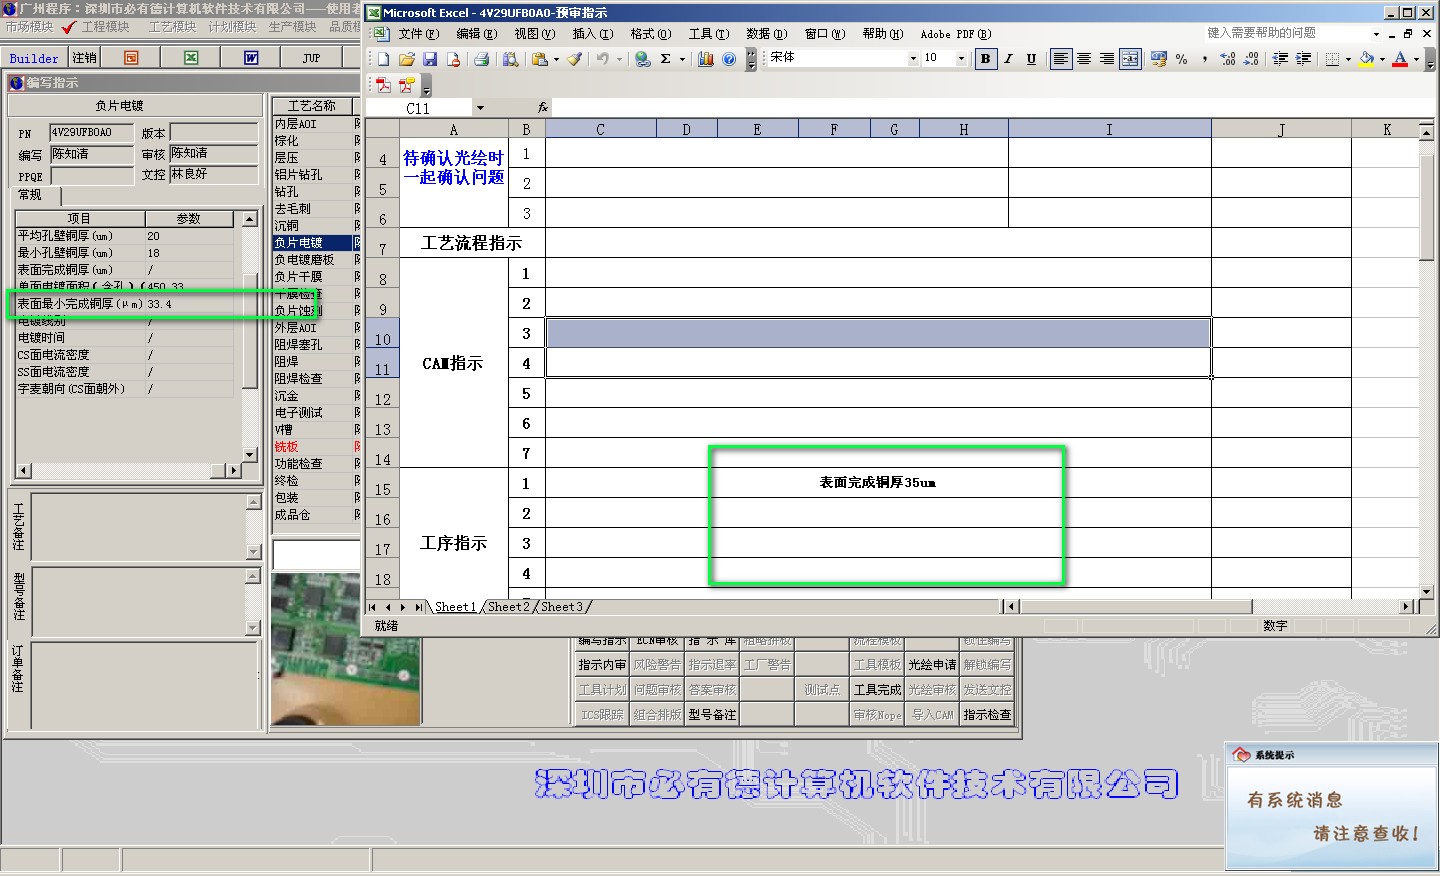The width and height of the screenshot is (1440, 876).
Task: Click the Excel Help question mark icon
Action: point(729,59)
